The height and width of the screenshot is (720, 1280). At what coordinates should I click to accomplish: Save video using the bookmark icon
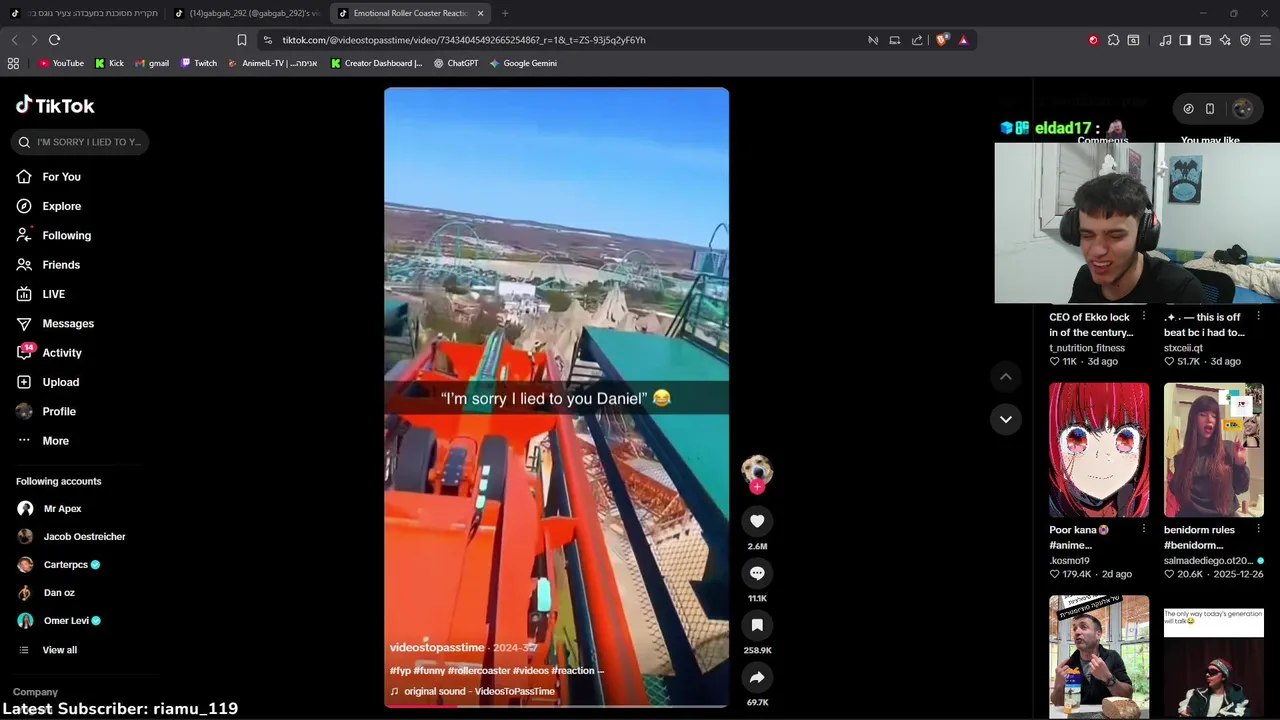(757, 625)
